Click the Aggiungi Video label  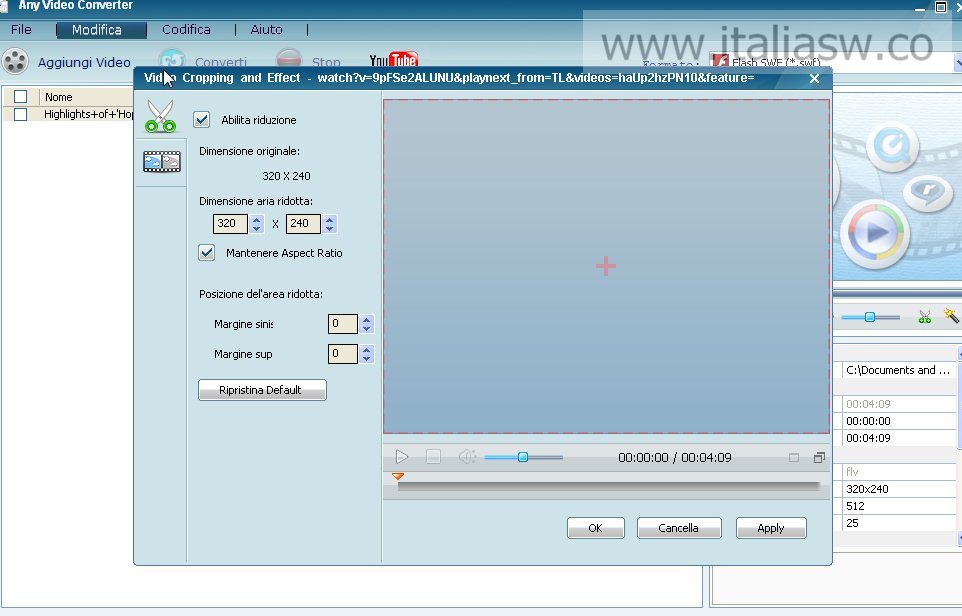(x=84, y=62)
